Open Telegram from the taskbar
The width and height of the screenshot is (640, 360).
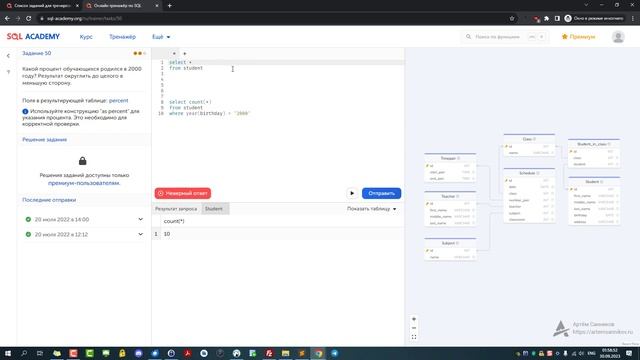tap(335, 353)
